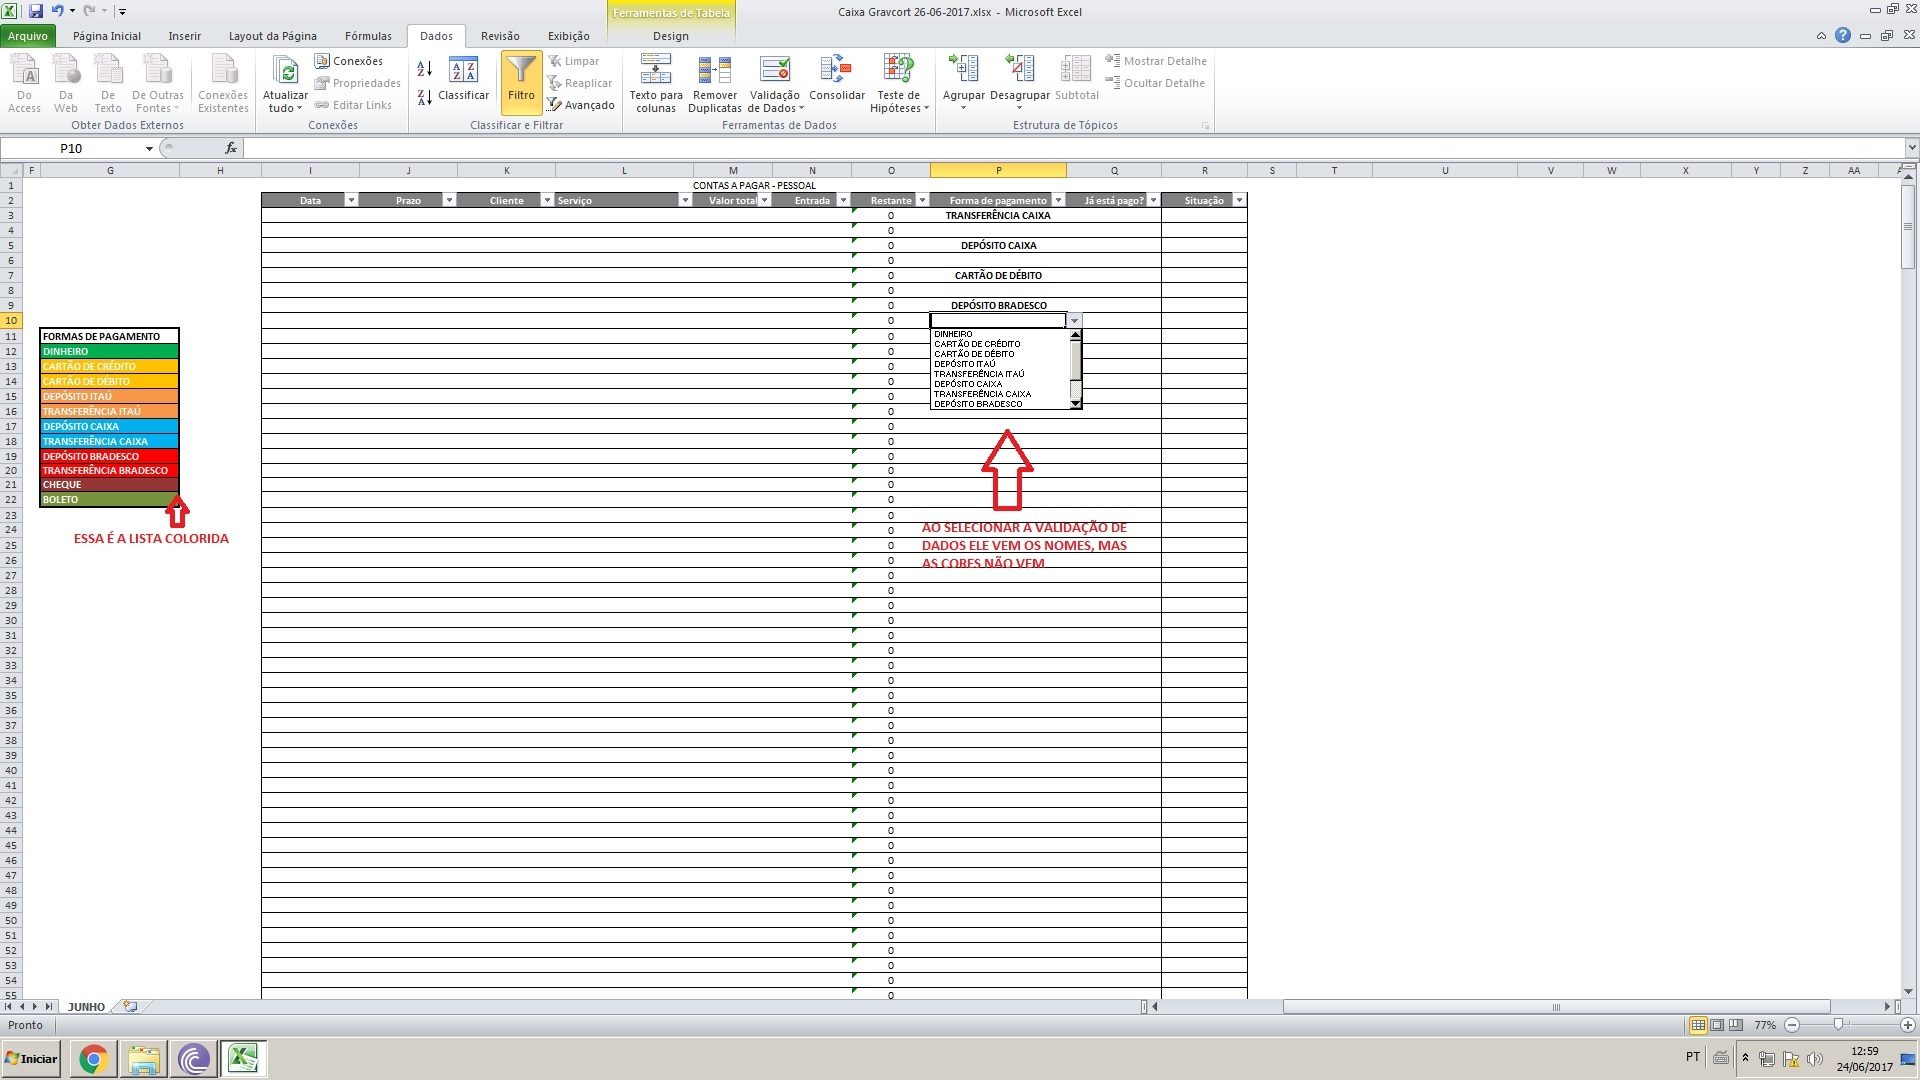1920x1080 pixels.
Task: Click the Undo icon
Action: [x=58, y=11]
